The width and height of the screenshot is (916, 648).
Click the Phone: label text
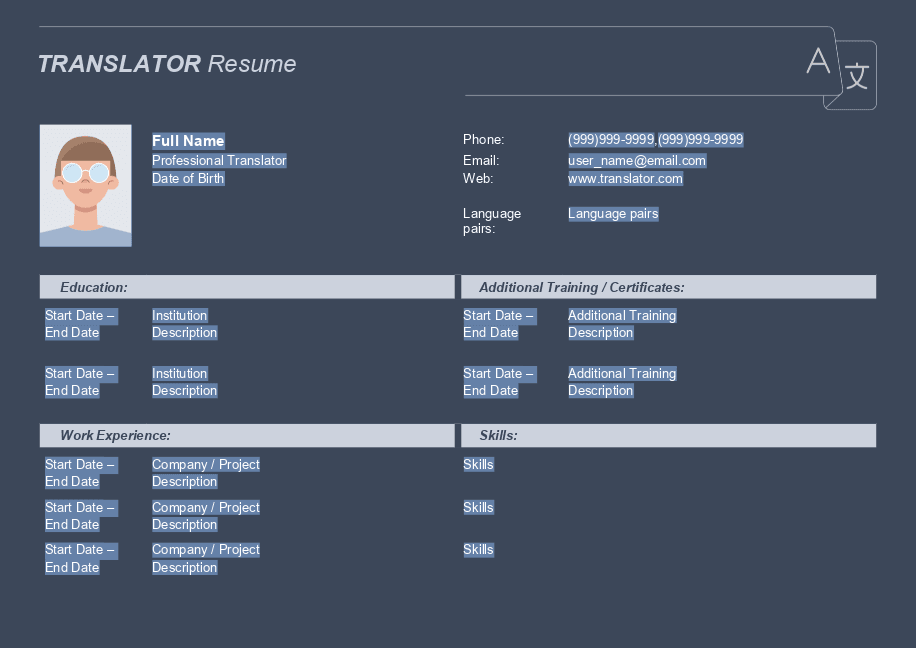coord(484,139)
